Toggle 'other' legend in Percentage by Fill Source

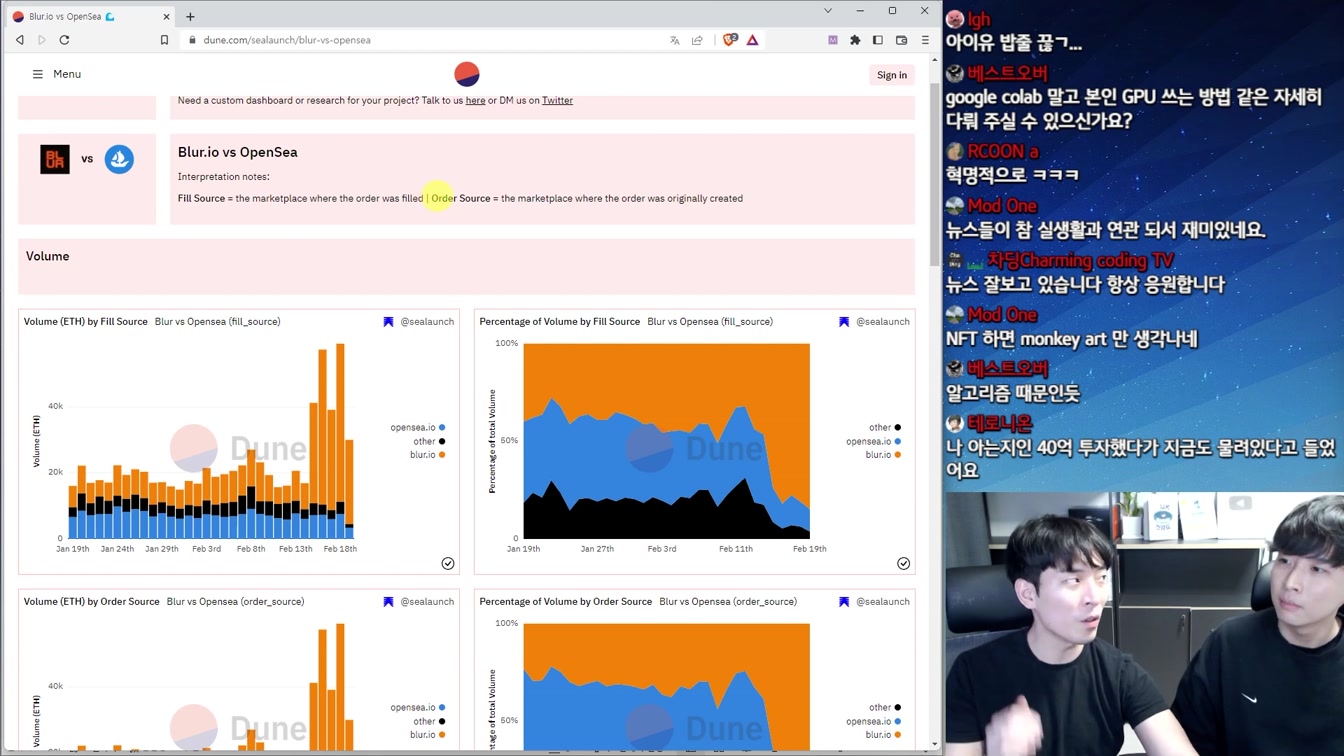885,428
